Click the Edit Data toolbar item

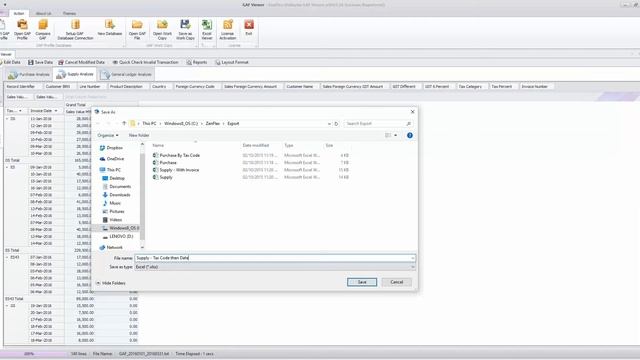[10, 62]
